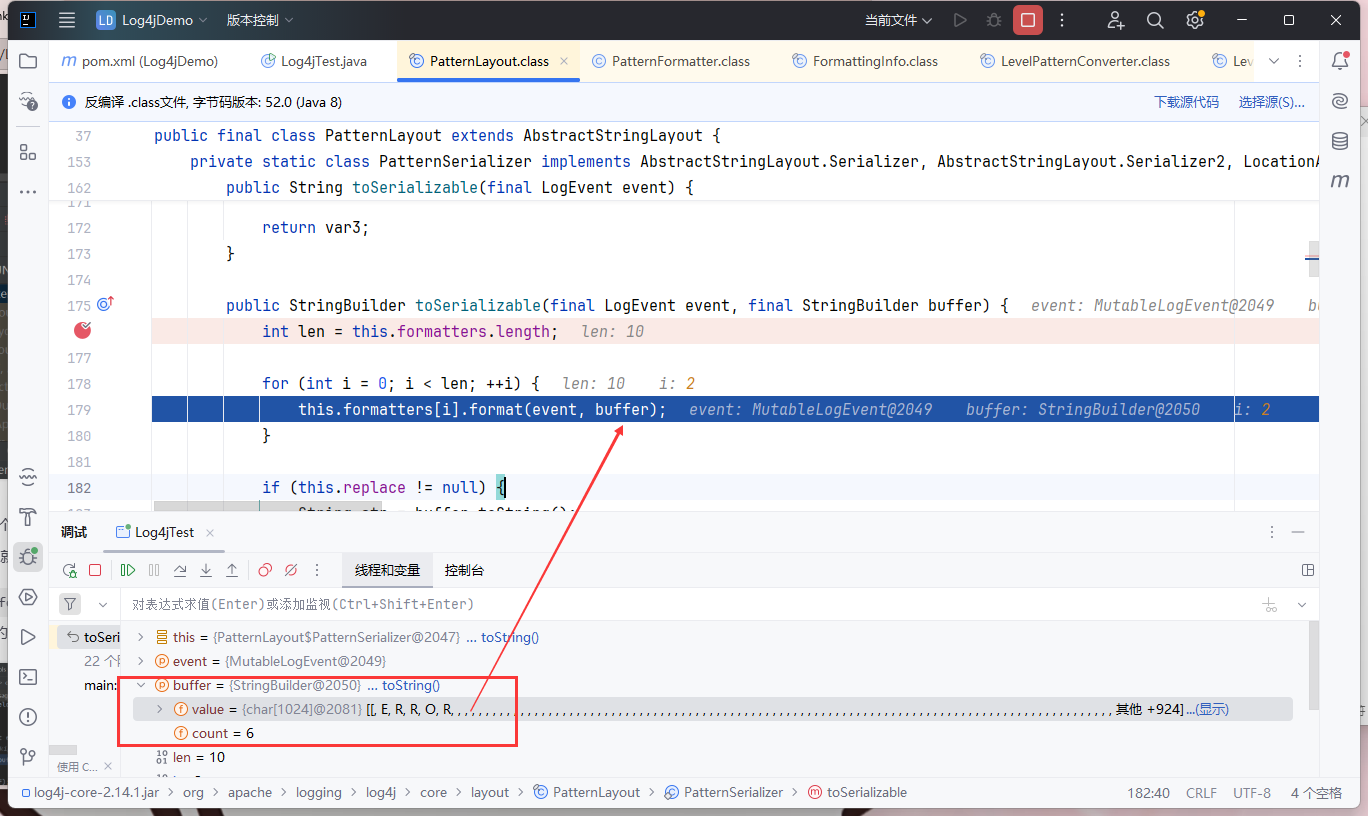The image size is (1368, 816).
Task: Open the View Breakpoints dialog icon
Action: (265, 570)
